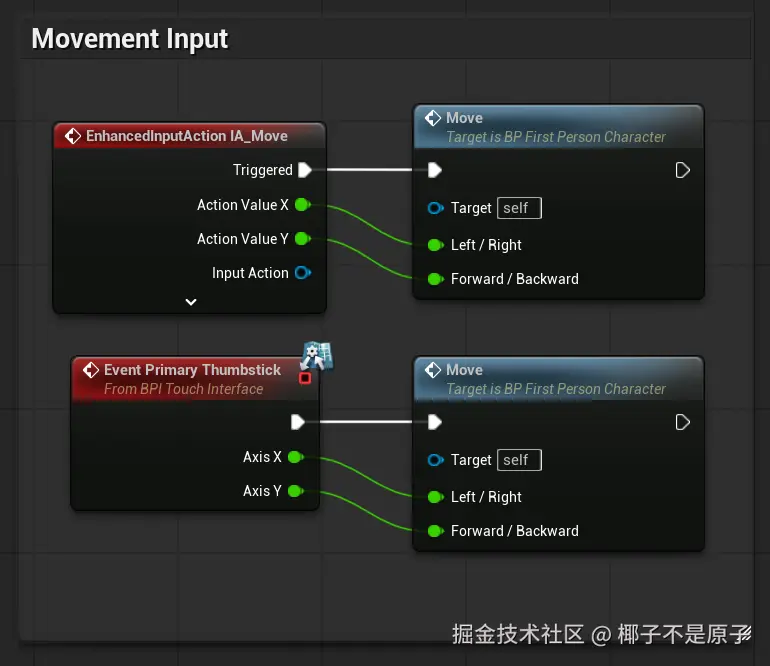Screen dimensions: 770x666
Task: Click the upper Move node exec input pin
Action: click(x=435, y=170)
